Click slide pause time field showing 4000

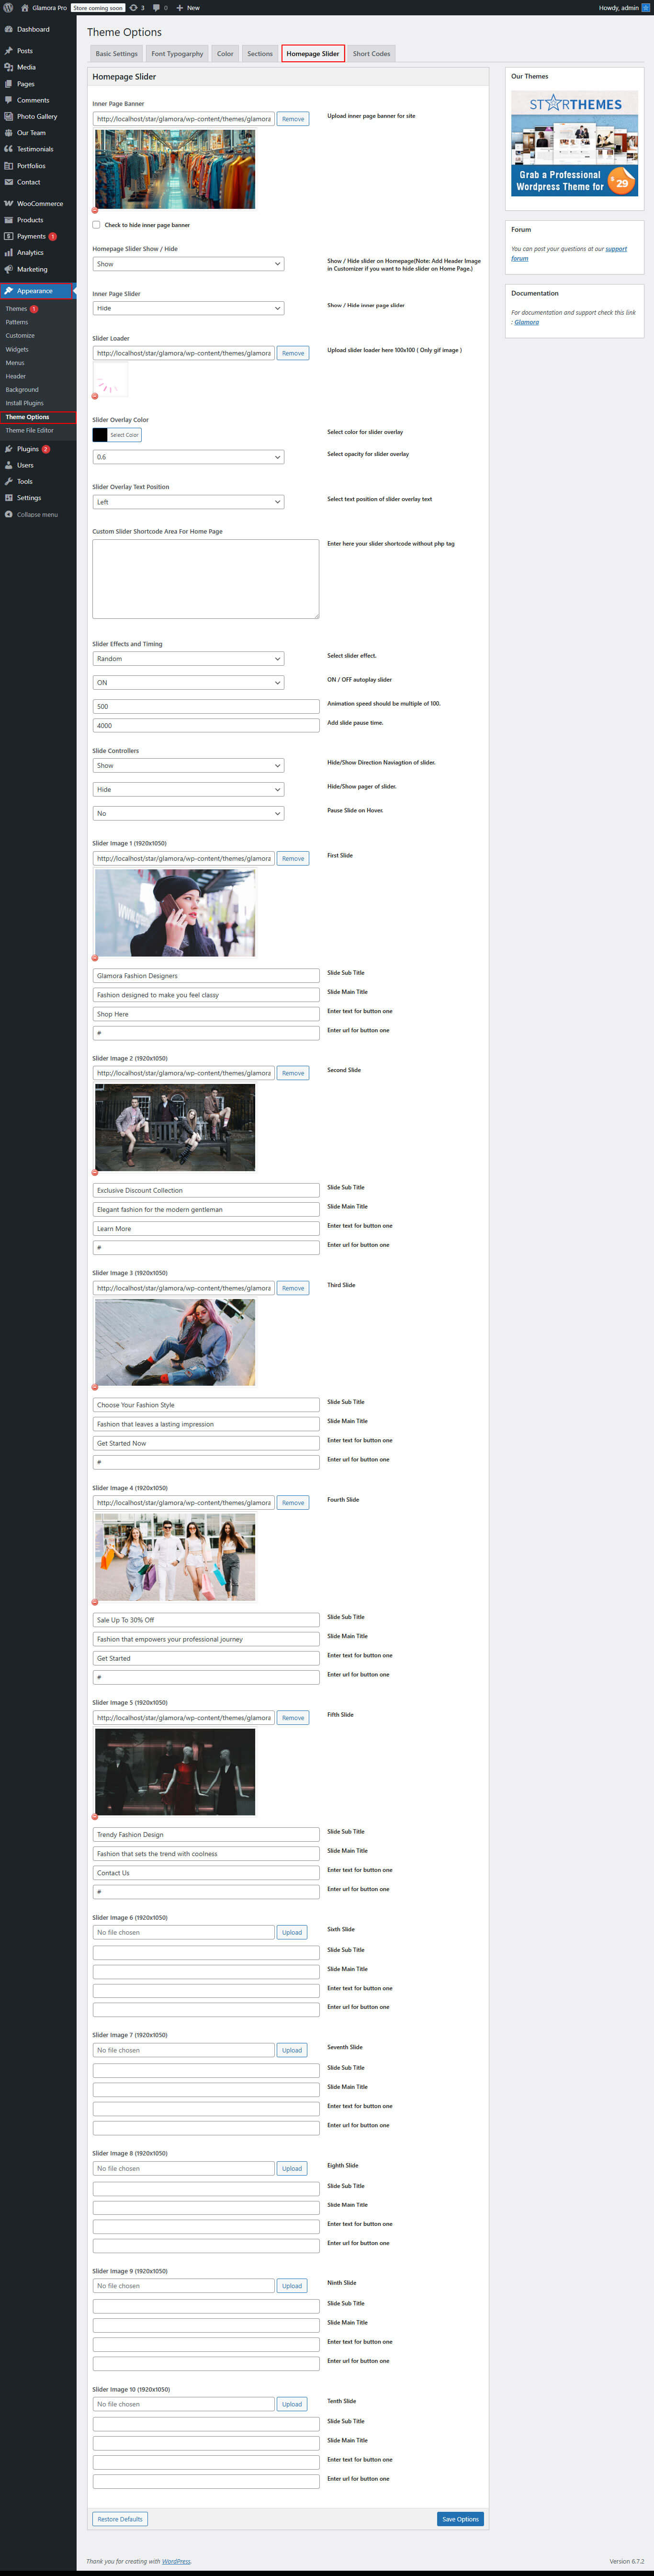[206, 726]
